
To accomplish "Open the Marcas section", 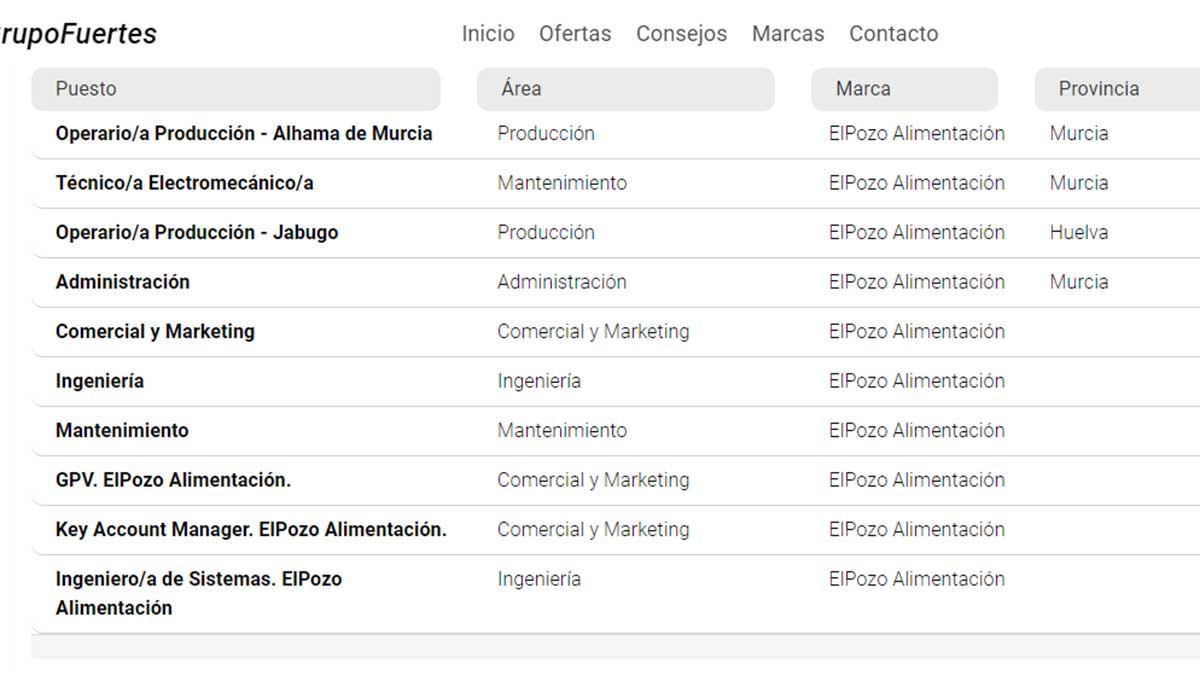I will point(788,33).
